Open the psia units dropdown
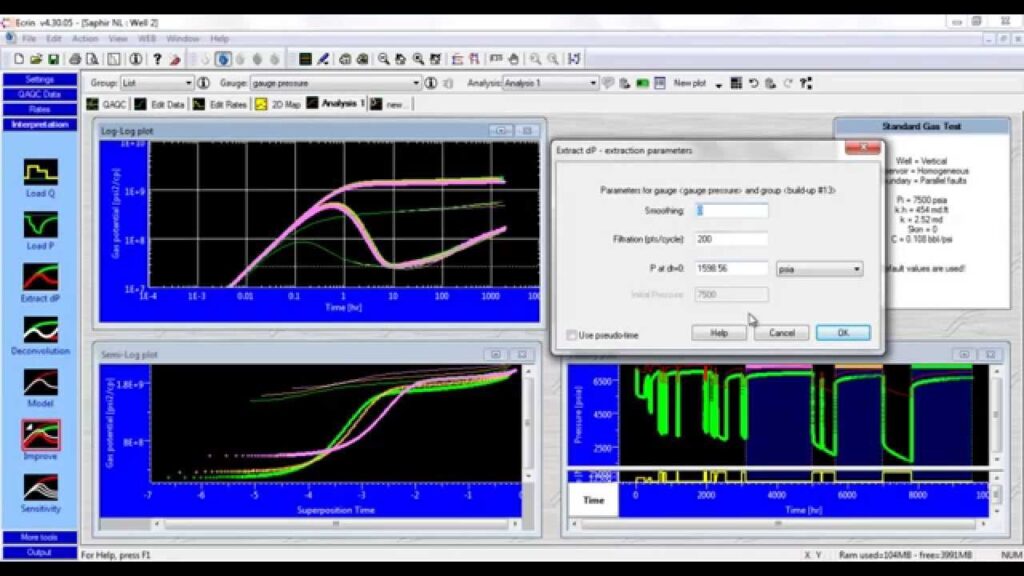The height and width of the screenshot is (576, 1024). 856,269
